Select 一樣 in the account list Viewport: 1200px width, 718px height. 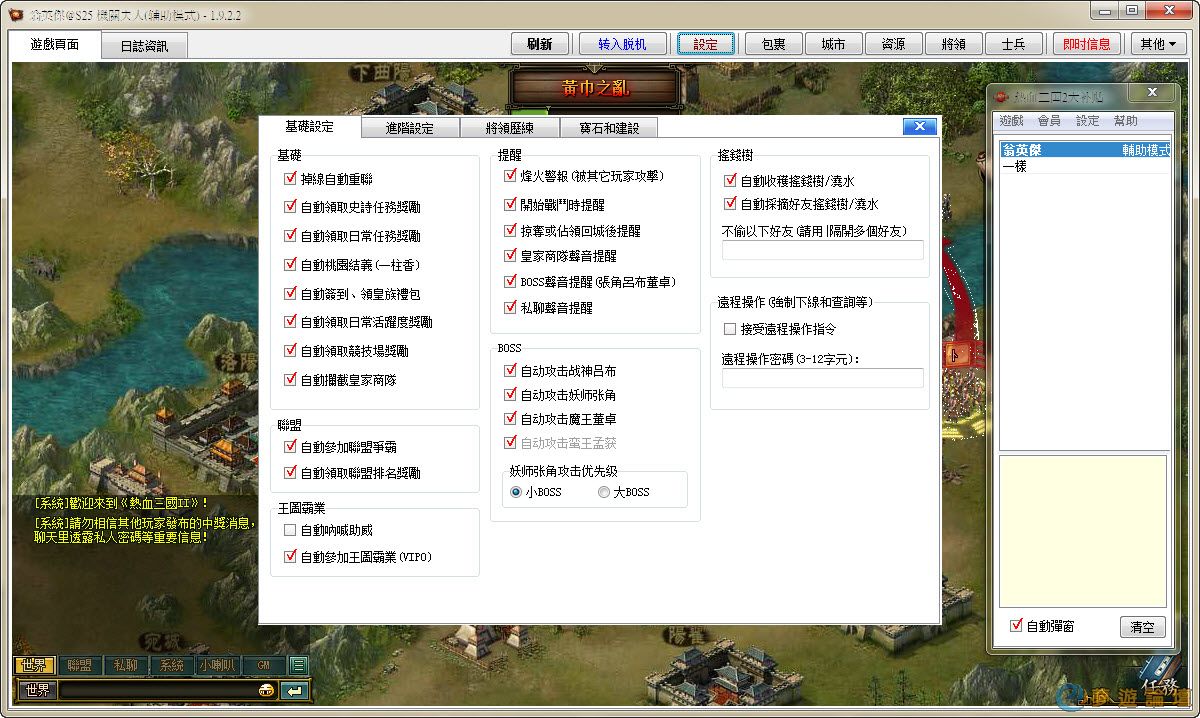click(1015, 166)
